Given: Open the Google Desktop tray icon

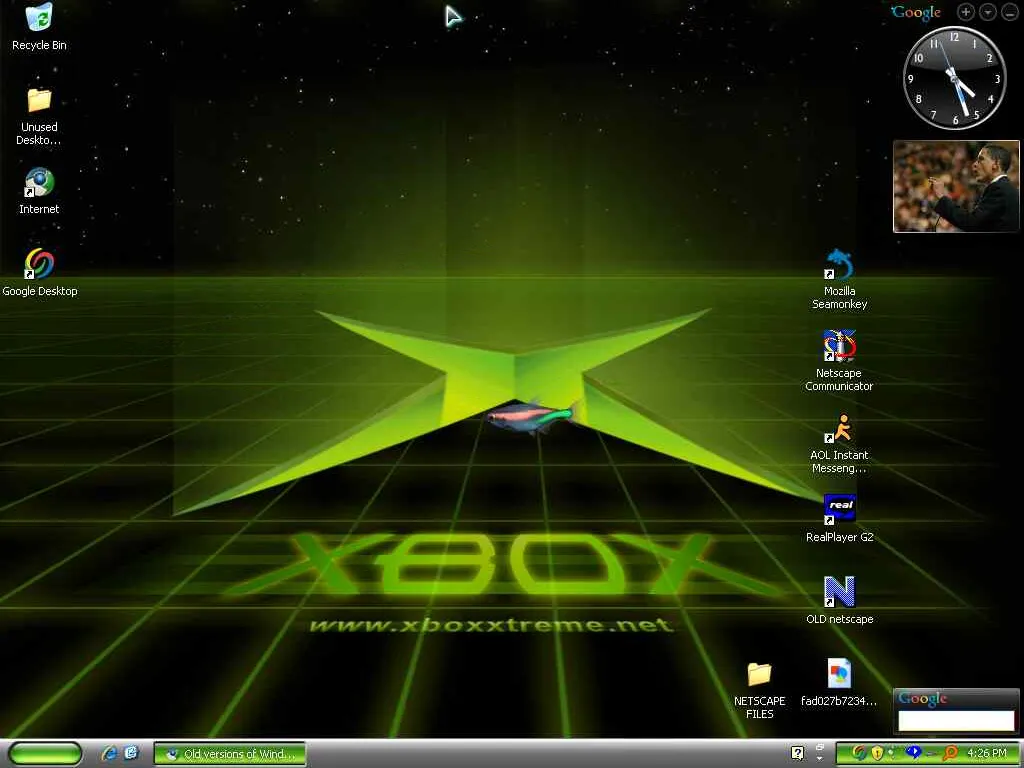Looking at the screenshot, I should tap(860, 753).
